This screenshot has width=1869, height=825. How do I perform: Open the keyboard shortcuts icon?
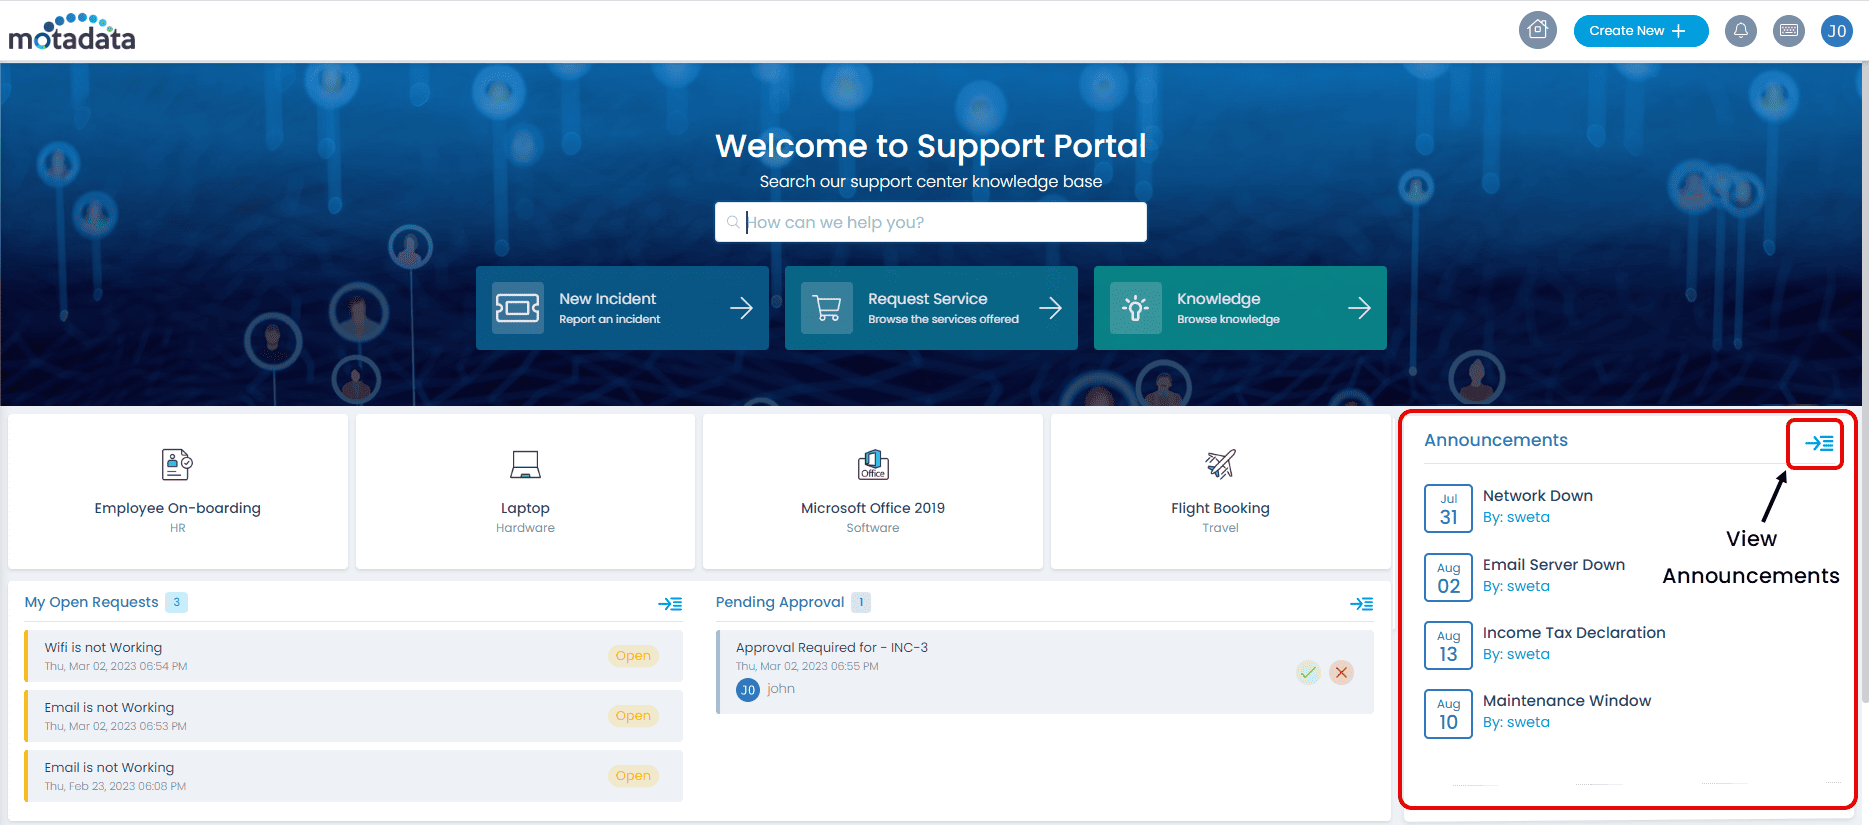1789,31
